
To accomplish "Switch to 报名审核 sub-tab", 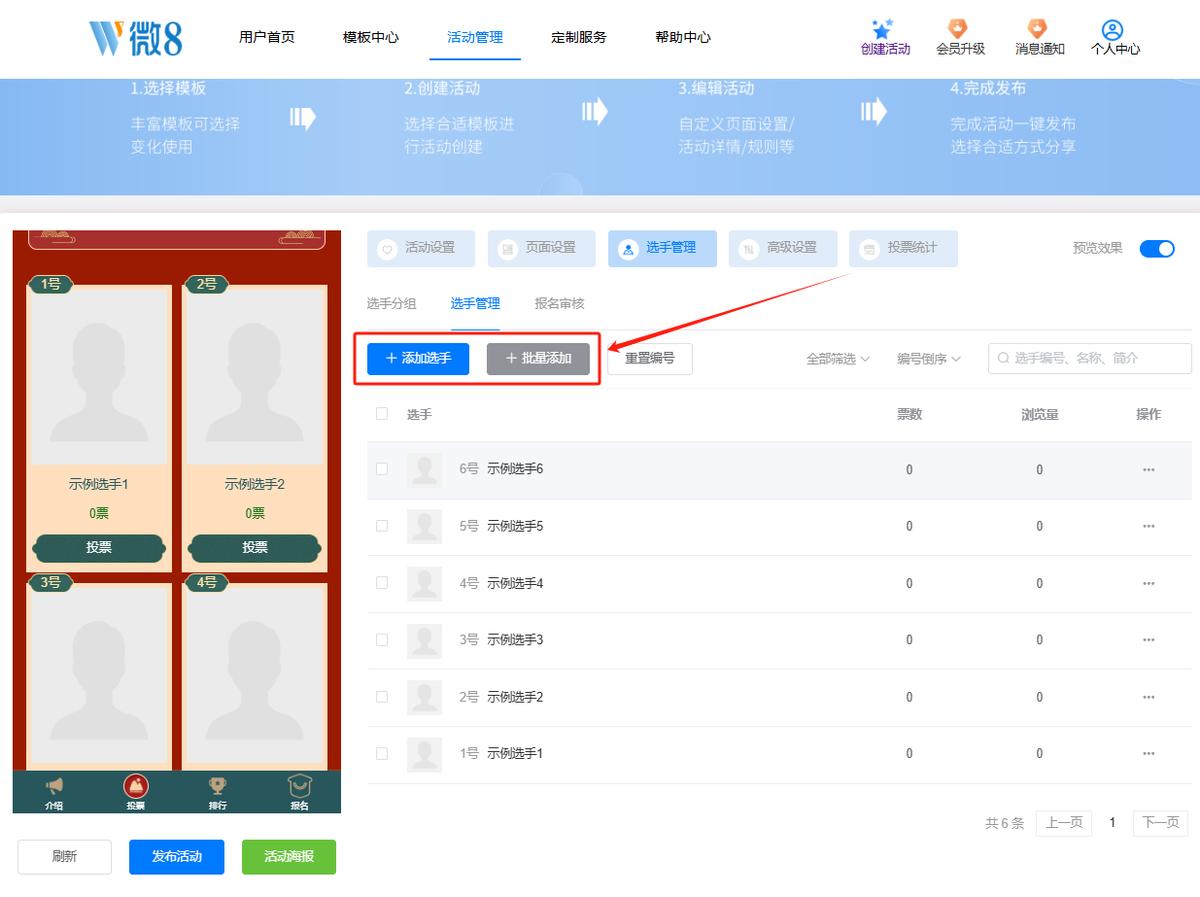I will tap(560, 304).
